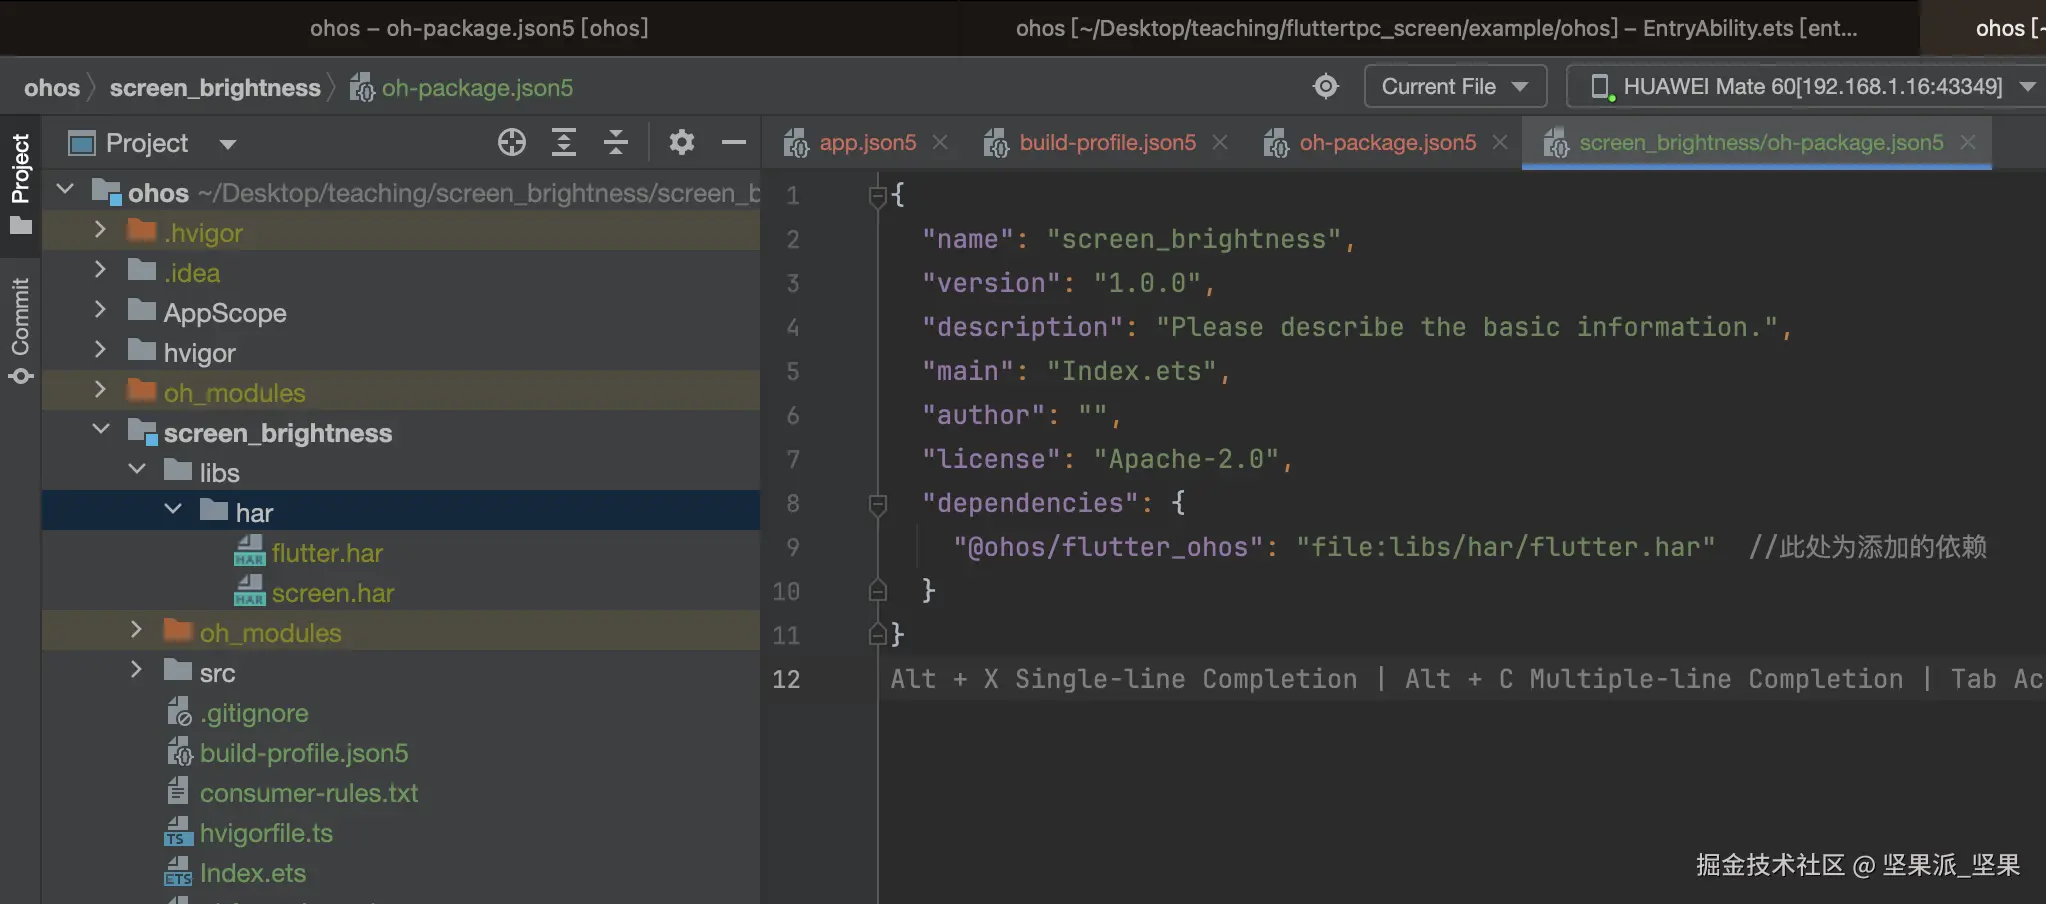Expand the AppScope folder
This screenshot has width=2046, height=904.
pyautogui.click(x=100, y=310)
